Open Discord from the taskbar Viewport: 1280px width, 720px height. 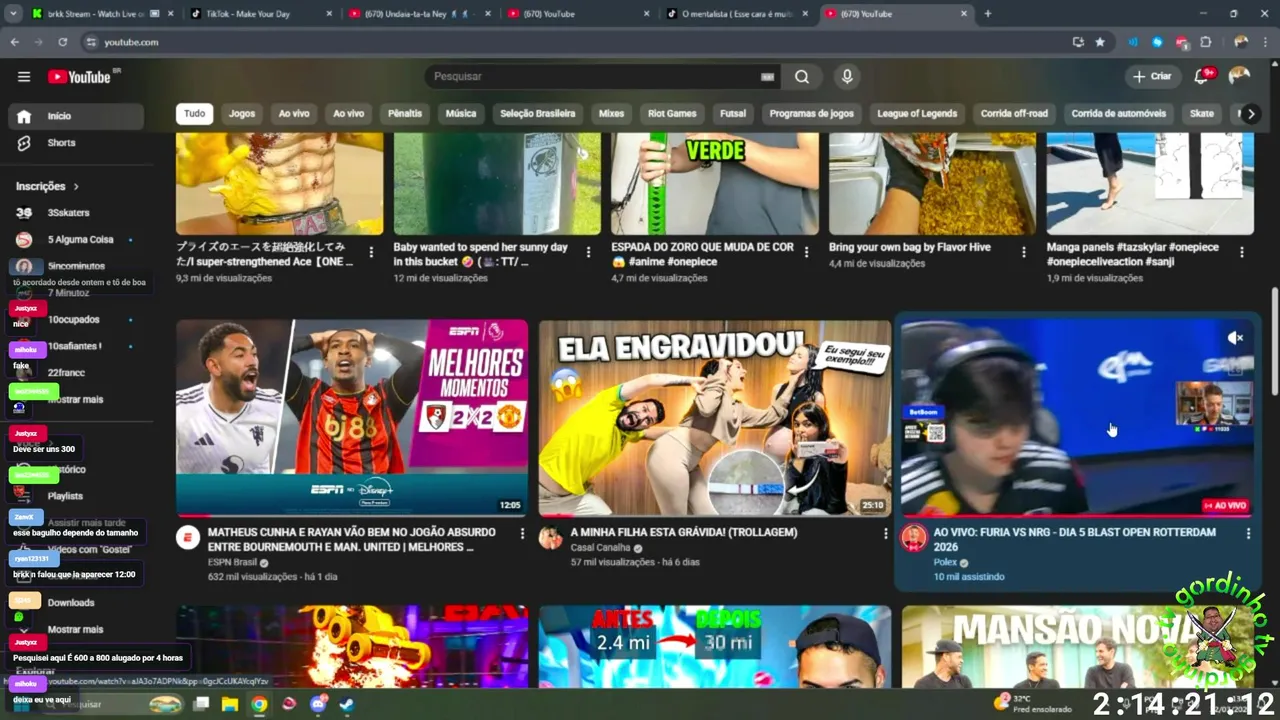(x=319, y=704)
